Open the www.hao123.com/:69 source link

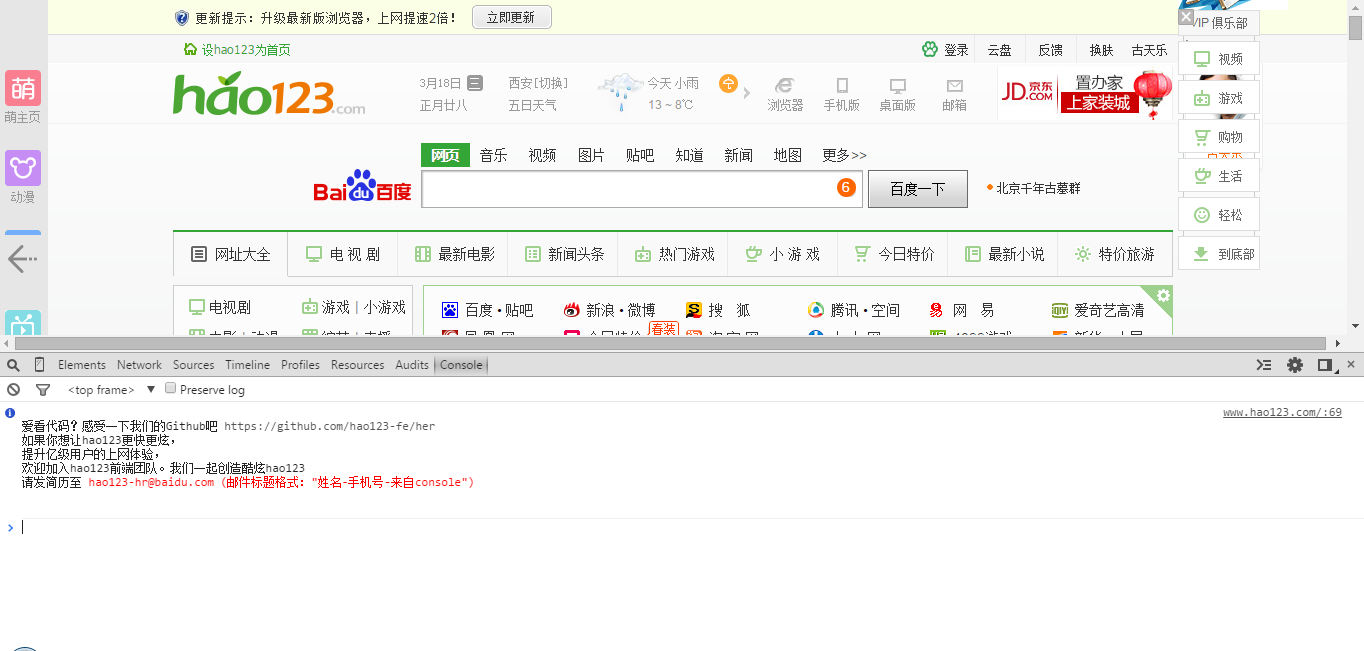1282,412
